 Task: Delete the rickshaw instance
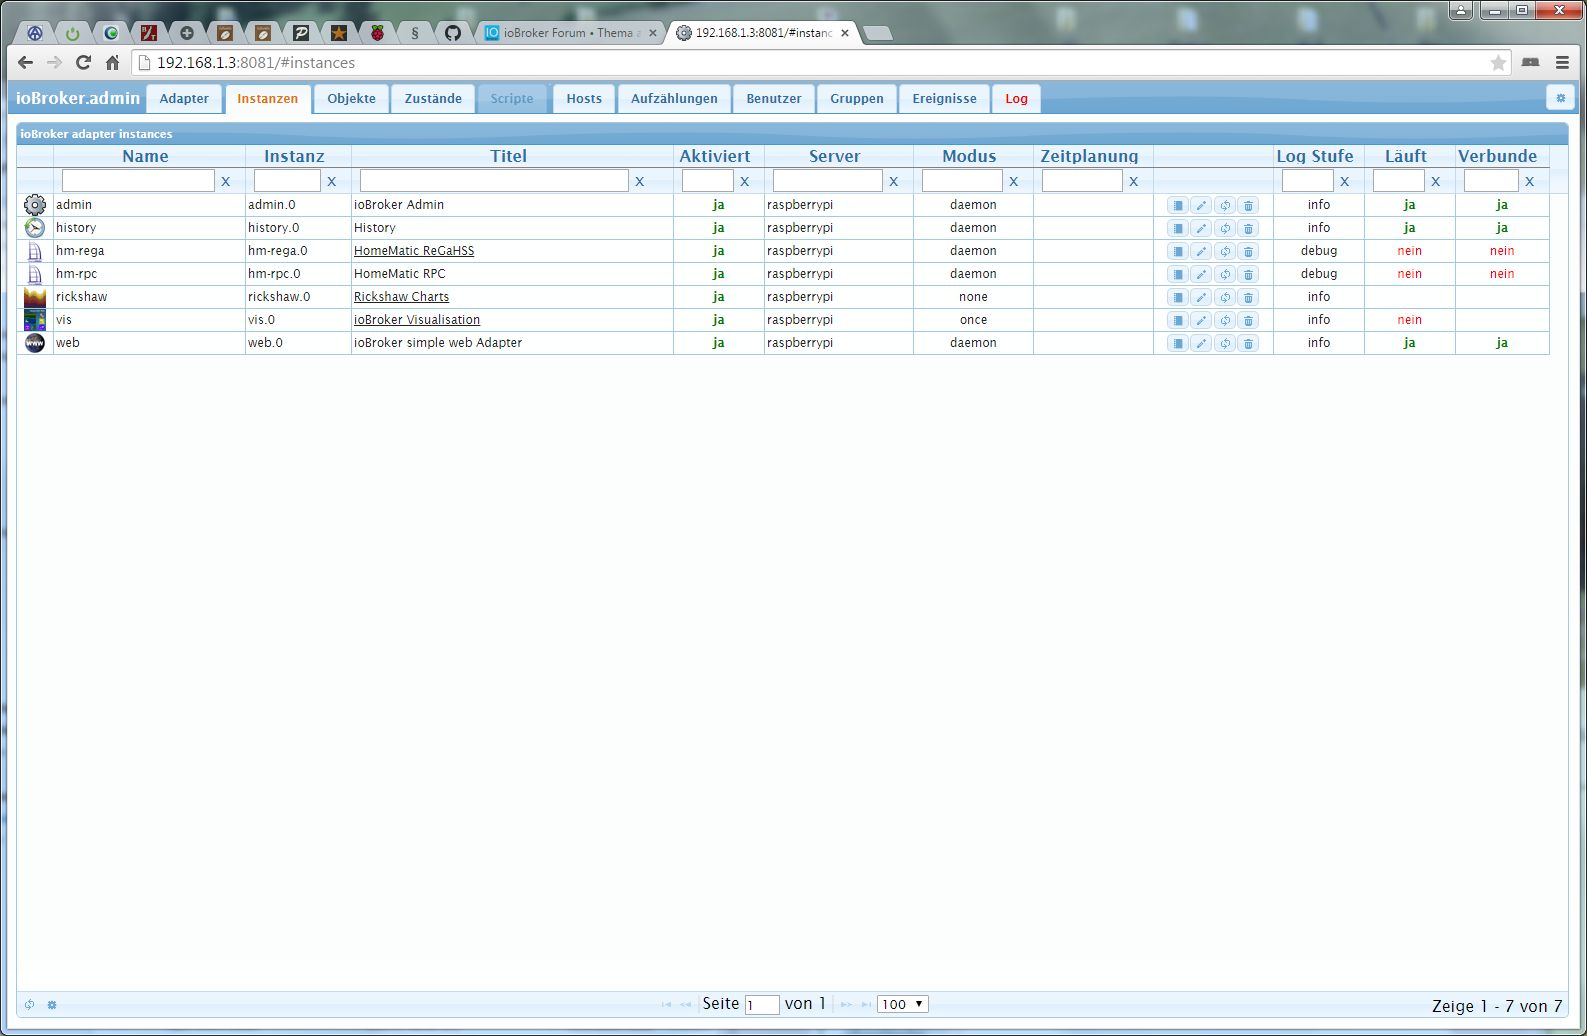pos(1248,297)
